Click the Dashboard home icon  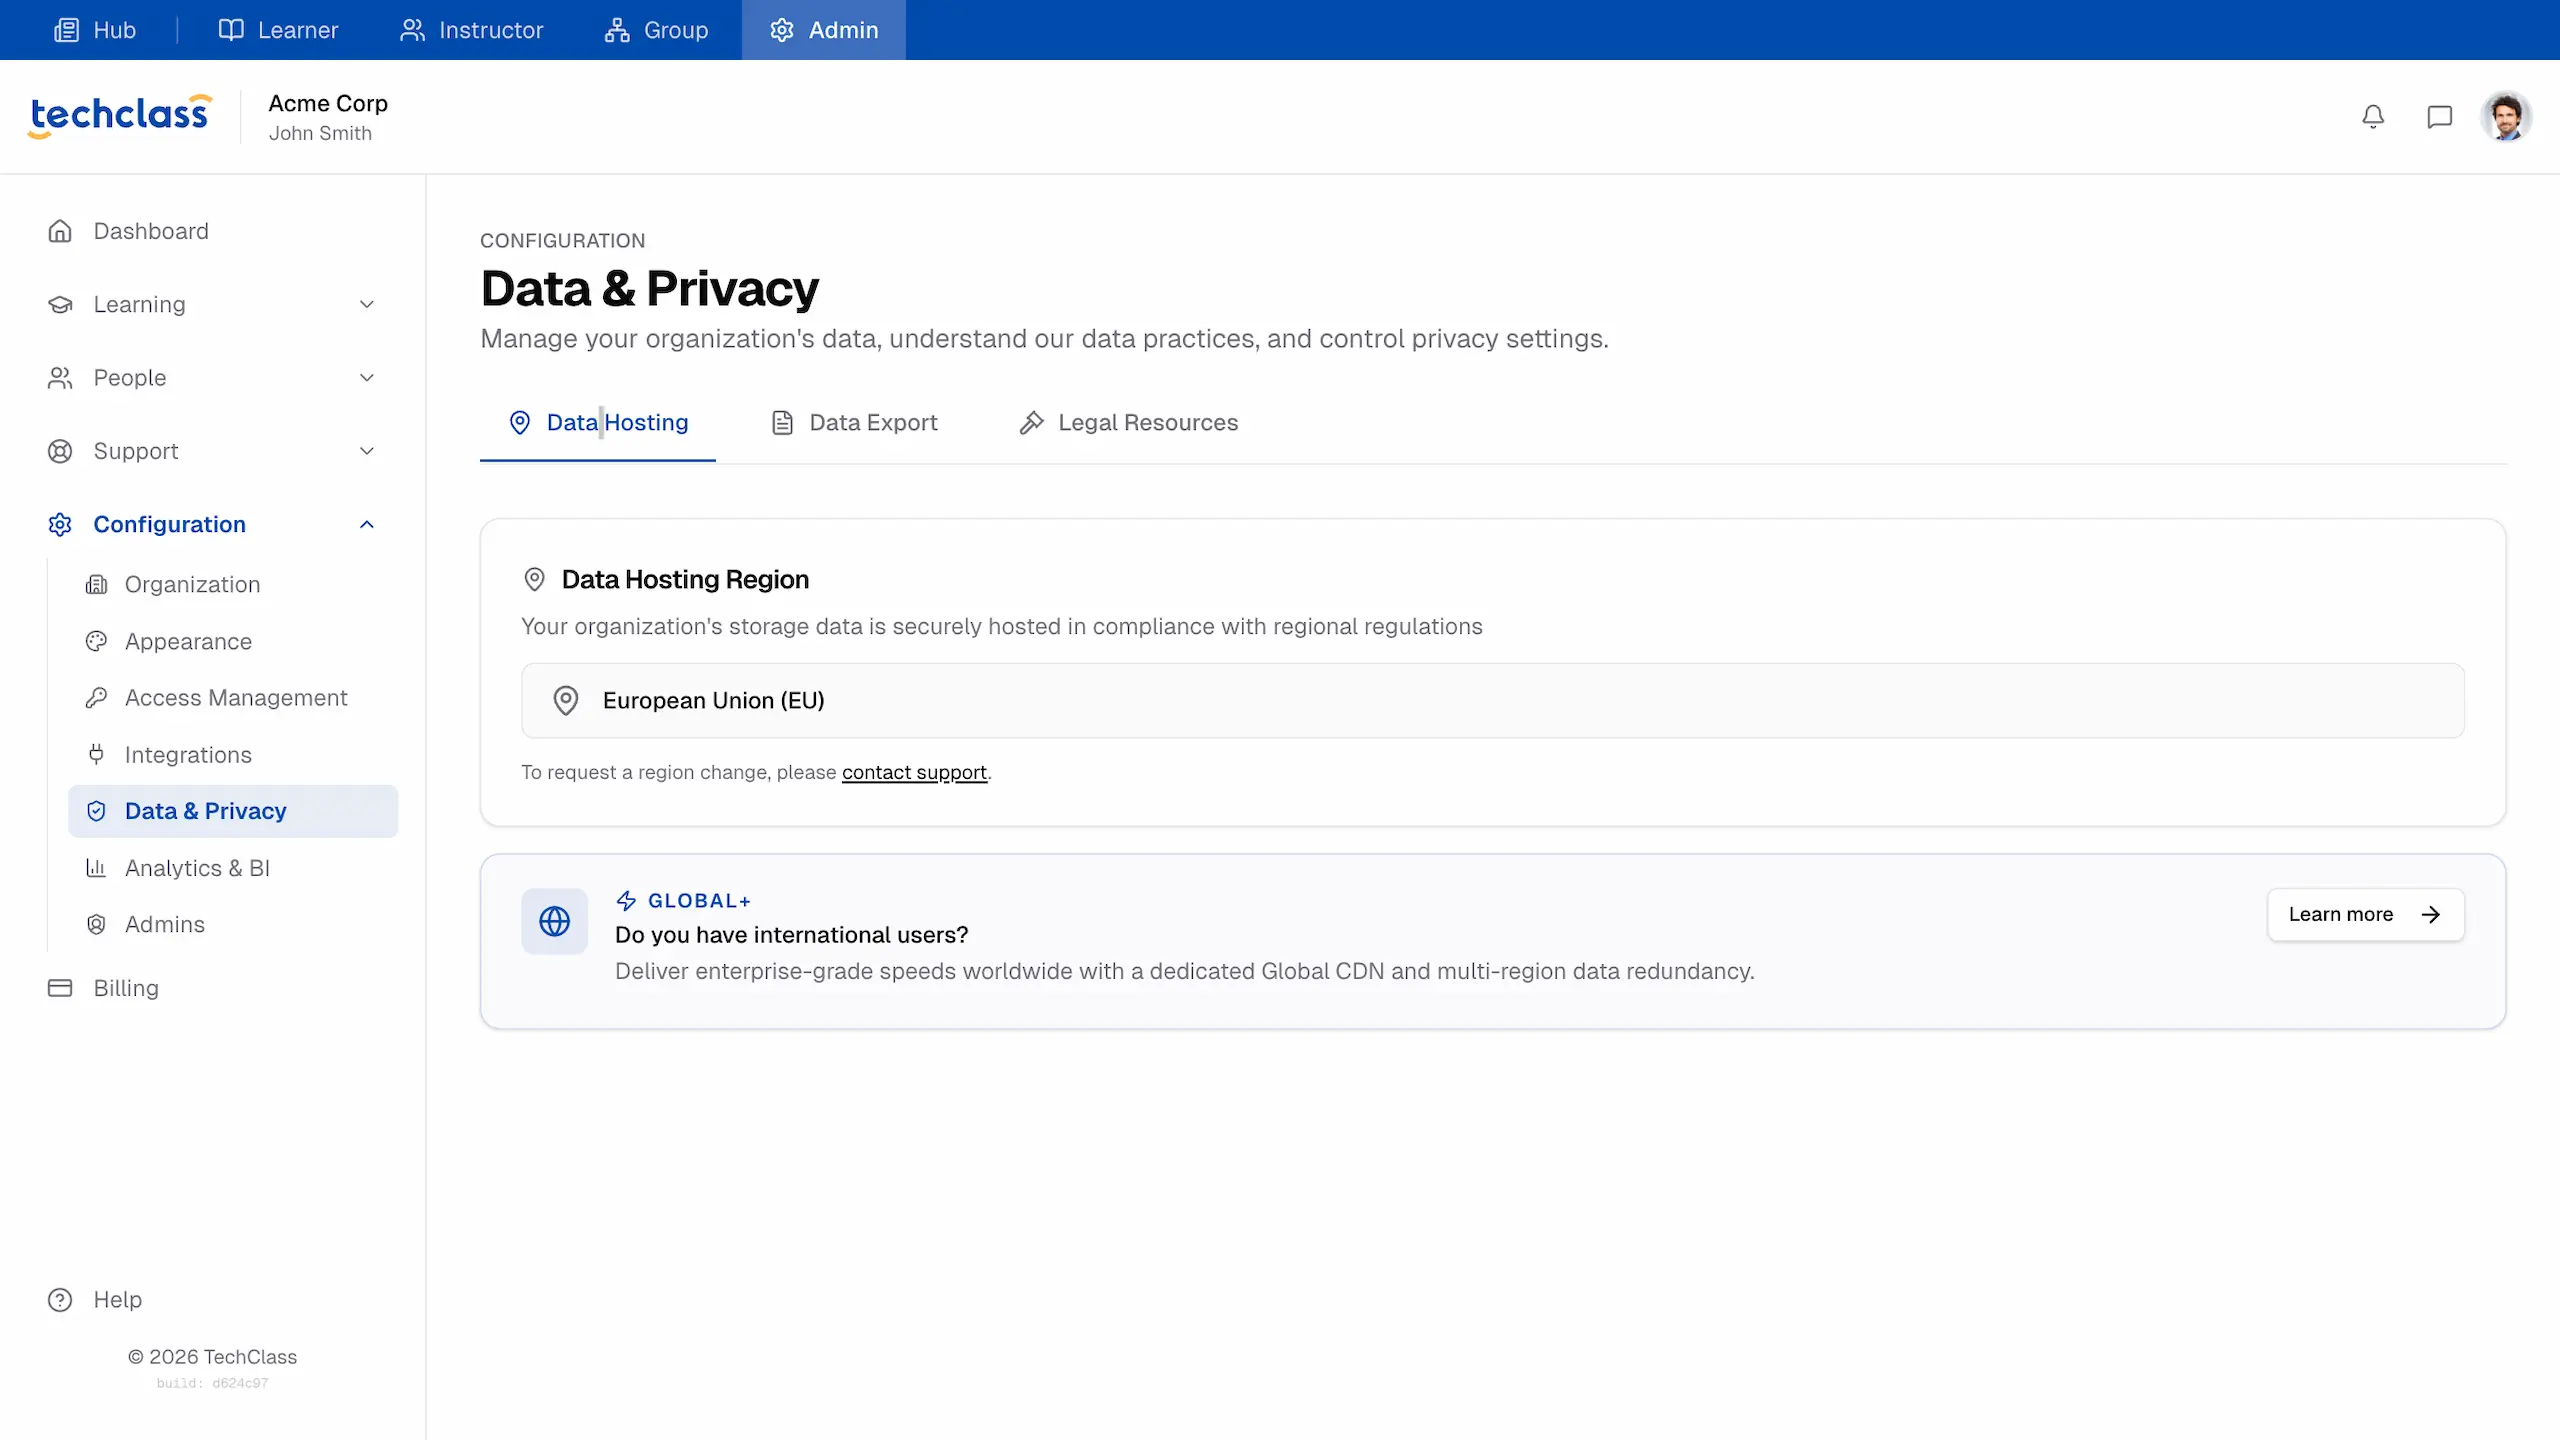pos(60,231)
